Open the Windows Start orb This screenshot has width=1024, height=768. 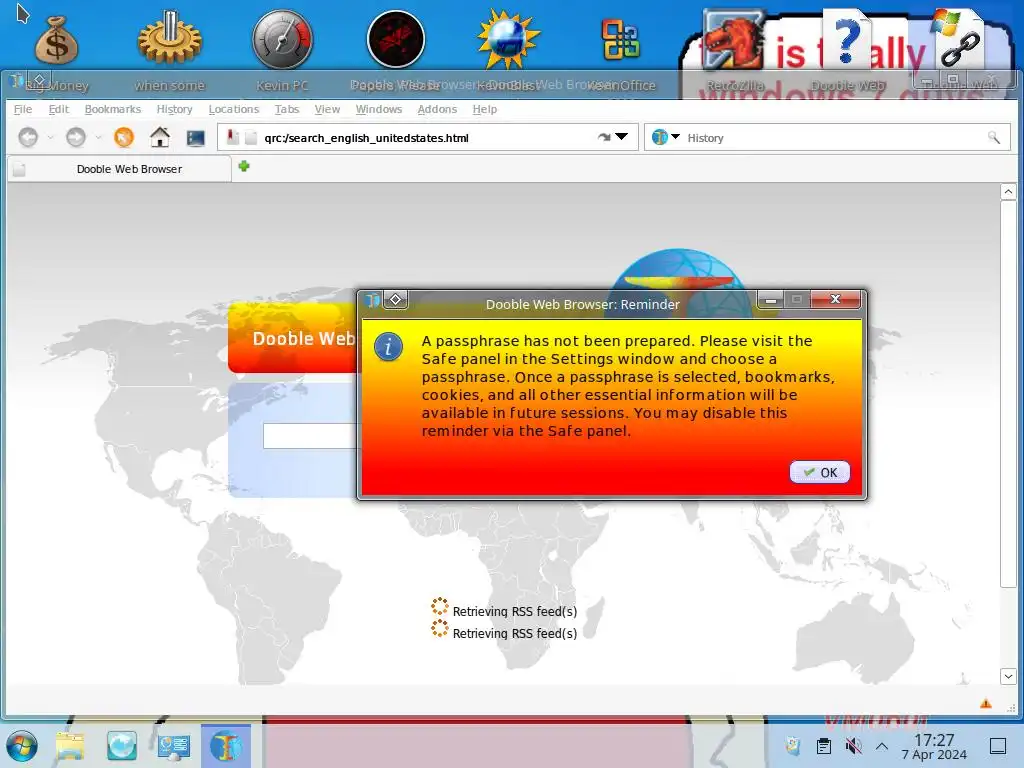coord(22,746)
